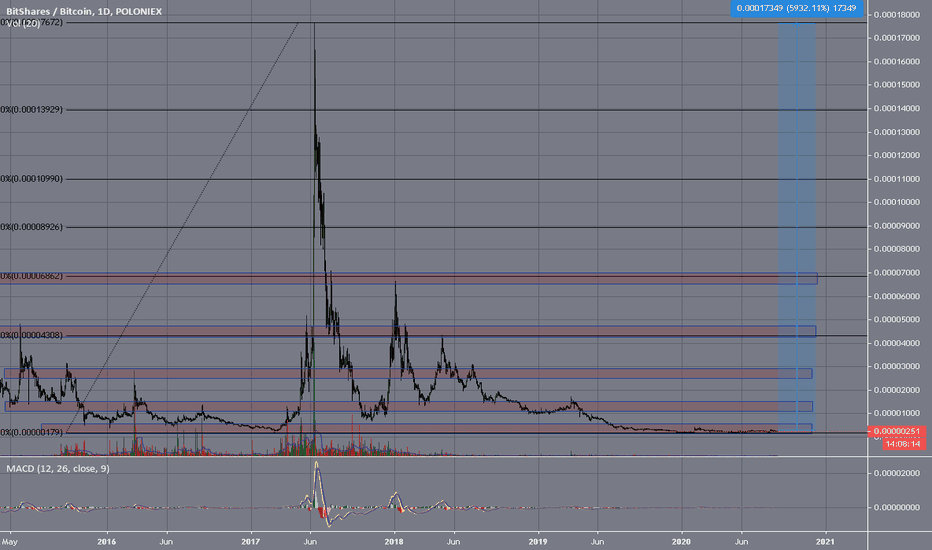Select Fibonacci level label 0.00008926

coord(32,227)
